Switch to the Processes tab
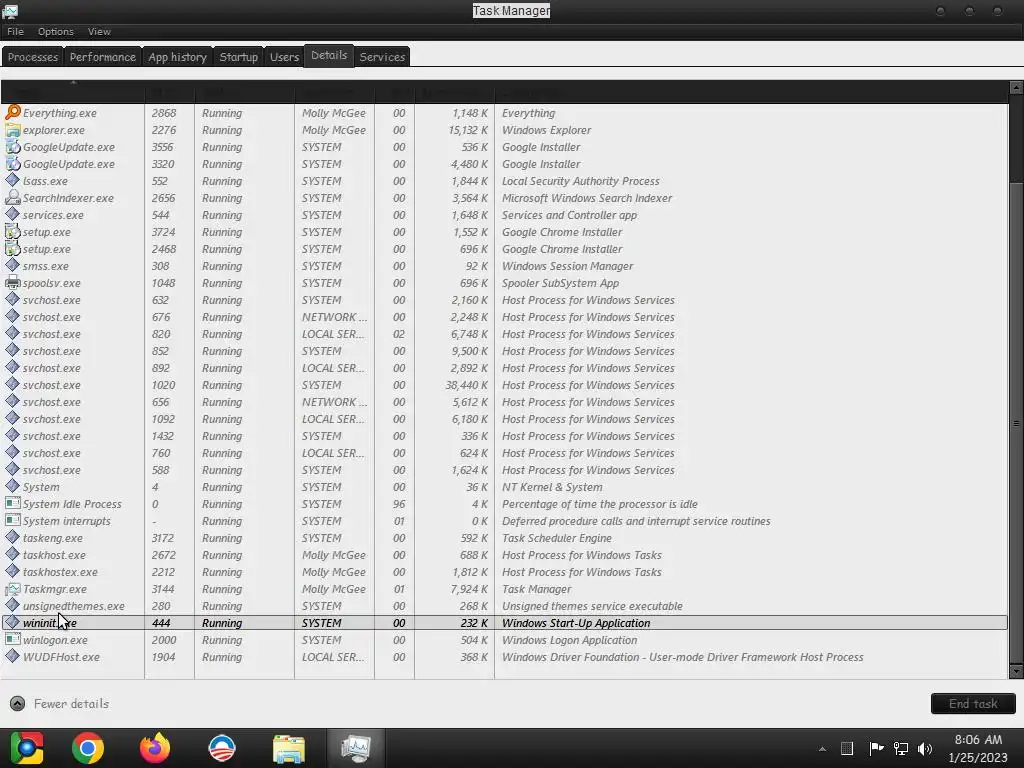 (33, 57)
